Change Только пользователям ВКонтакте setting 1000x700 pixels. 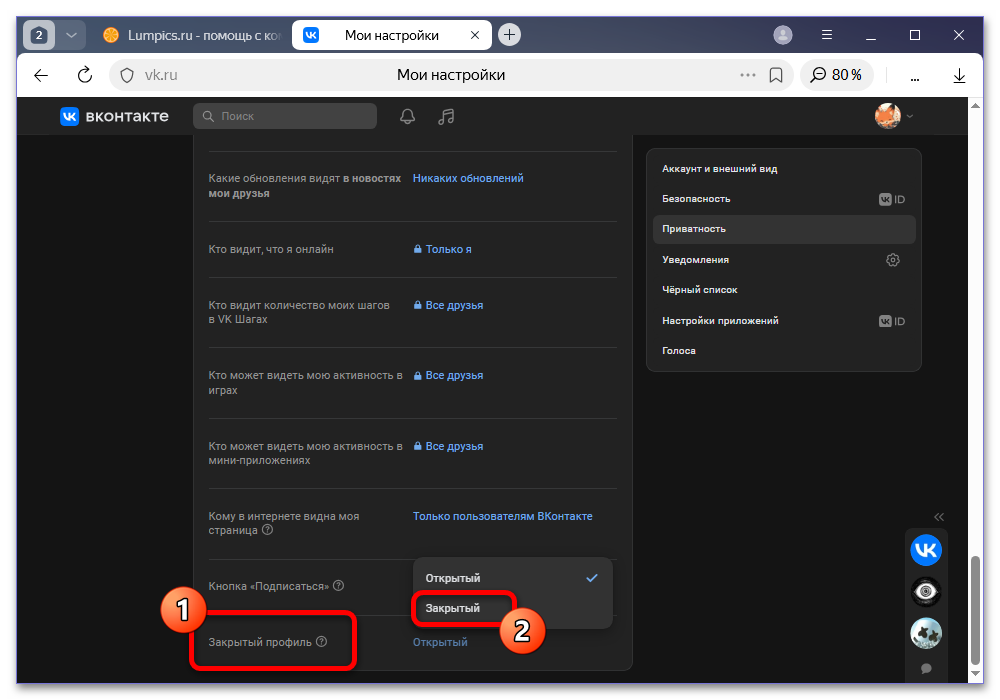tap(503, 516)
